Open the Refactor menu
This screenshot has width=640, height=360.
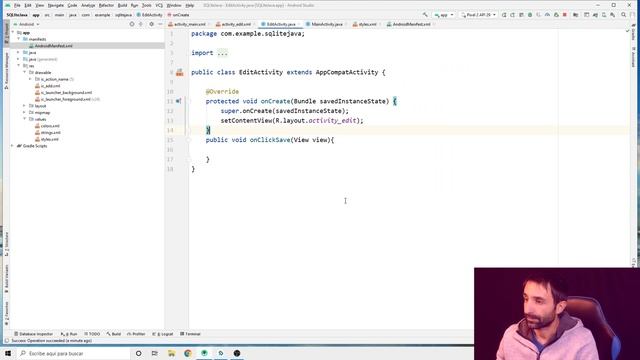(106, 5)
